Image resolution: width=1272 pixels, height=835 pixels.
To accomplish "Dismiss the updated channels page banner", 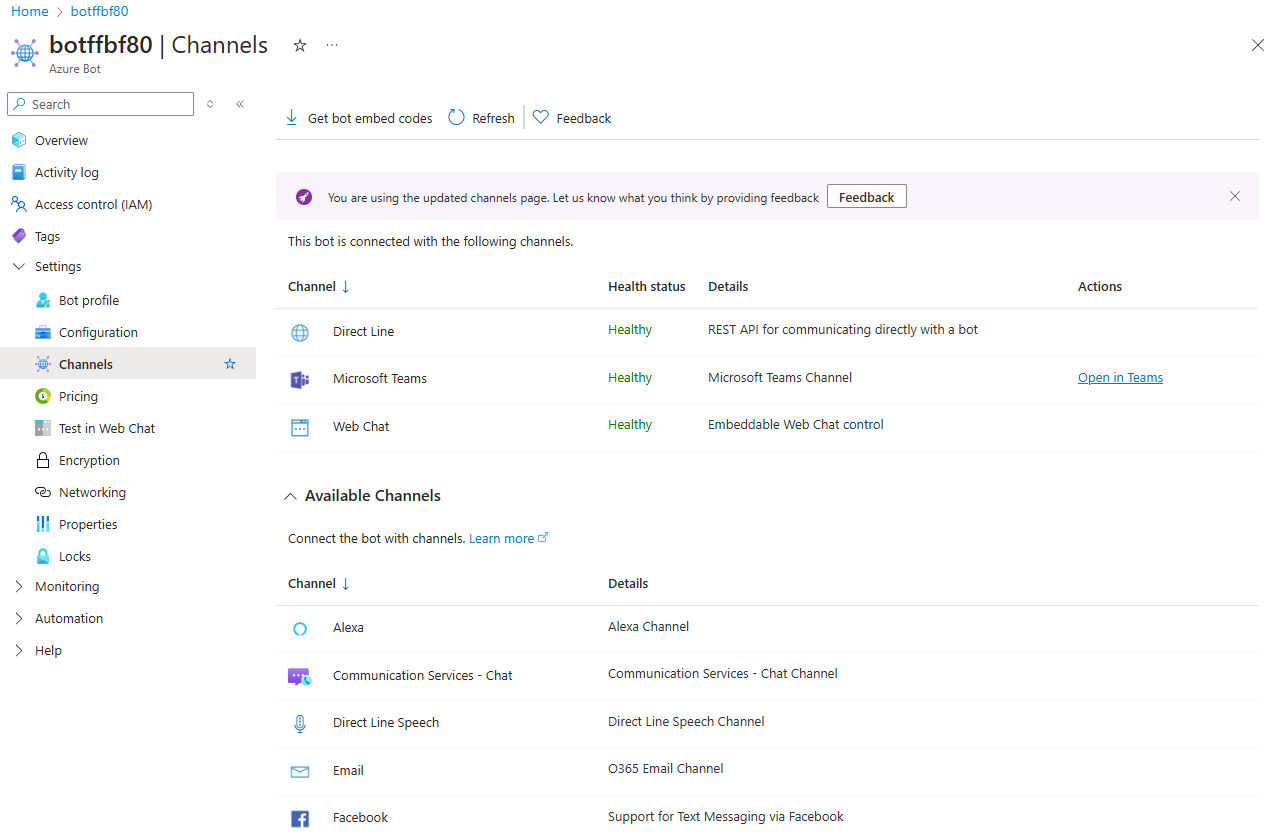I will [x=1235, y=196].
